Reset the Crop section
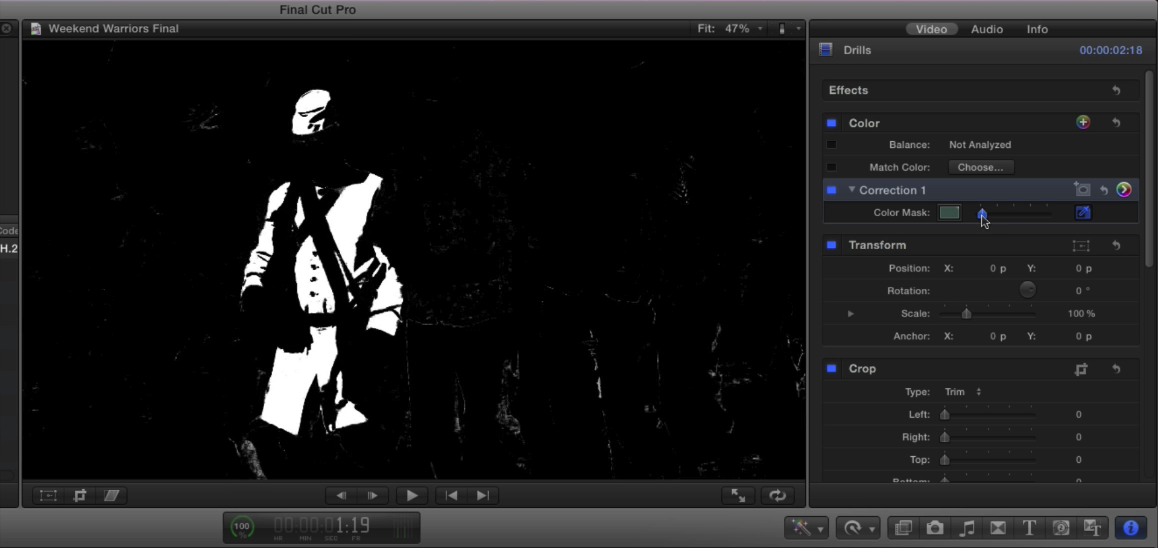The height and width of the screenshot is (548, 1158). (x=1116, y=369)
